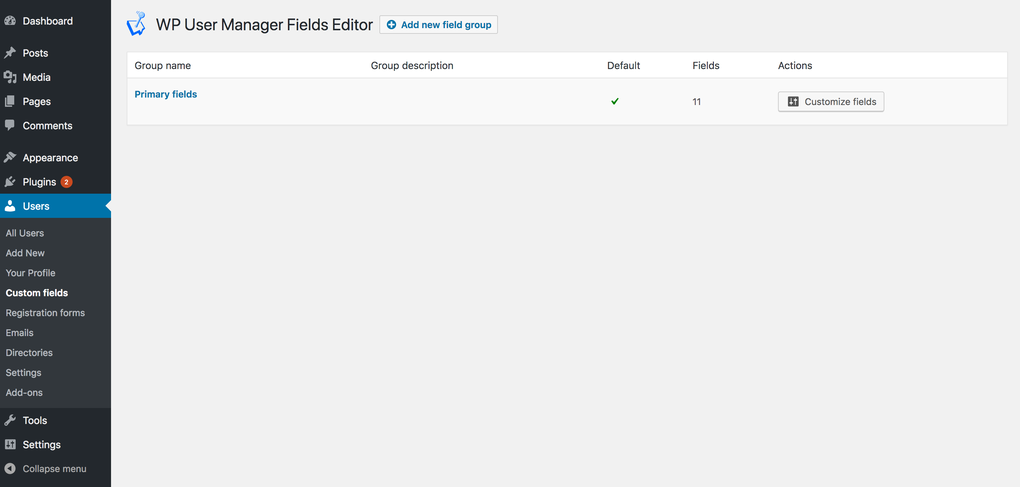Click the Comments speech bubble icon
This screenshot has width=1020, height=487.
pos(10,126)
